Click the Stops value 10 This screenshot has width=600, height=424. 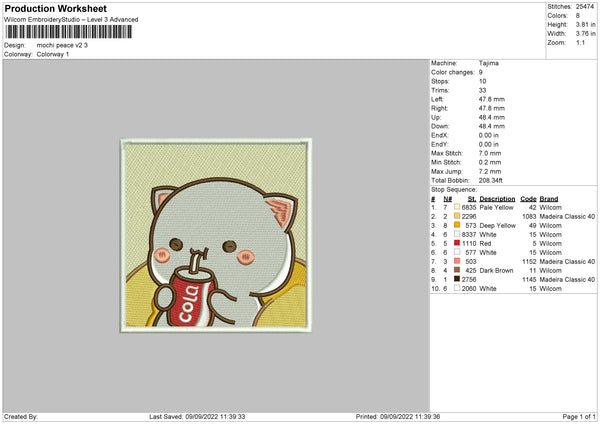coord(482,81)
